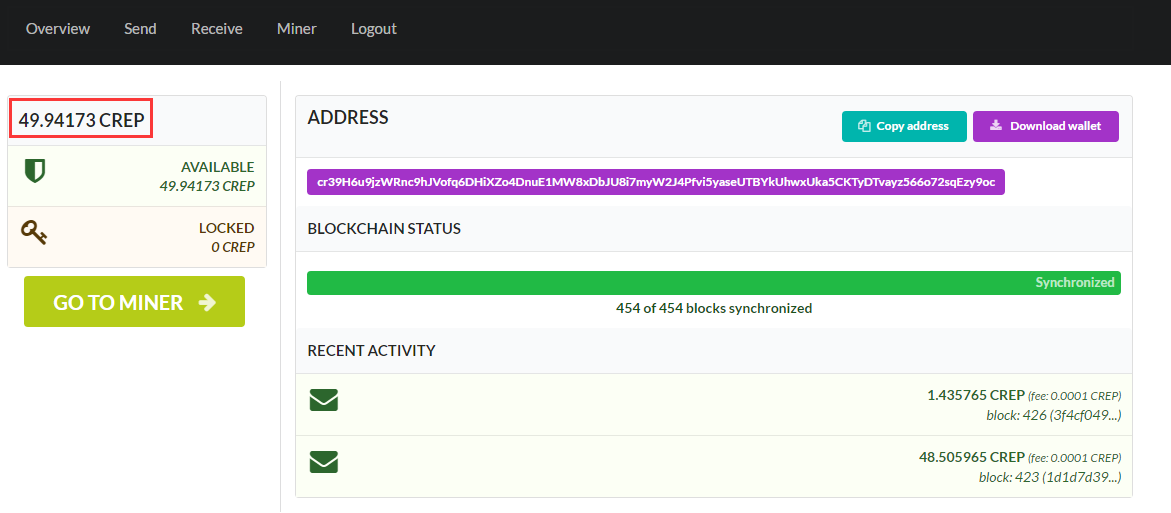Click the green Synchronized progress bar
The width and height of the screenshot is (1171, 513).
coord(713,283)
